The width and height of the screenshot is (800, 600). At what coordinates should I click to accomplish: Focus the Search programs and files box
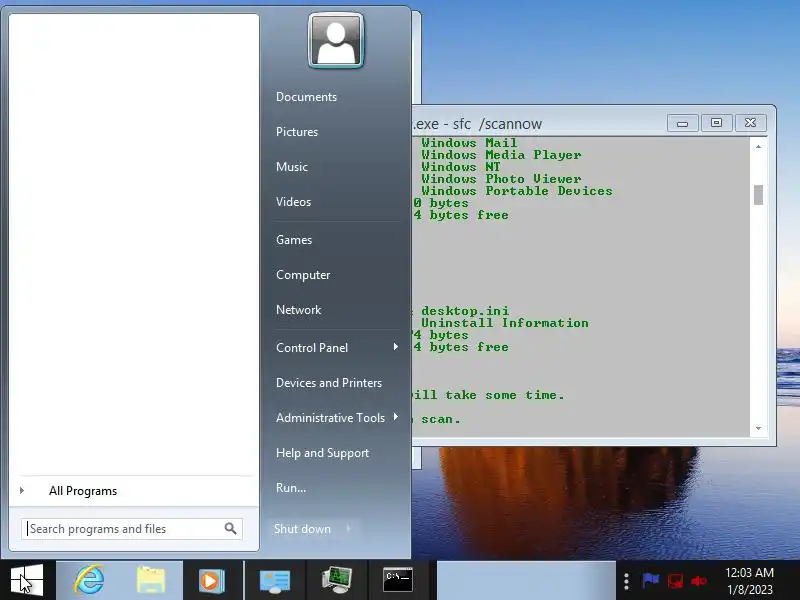point(132,529)
